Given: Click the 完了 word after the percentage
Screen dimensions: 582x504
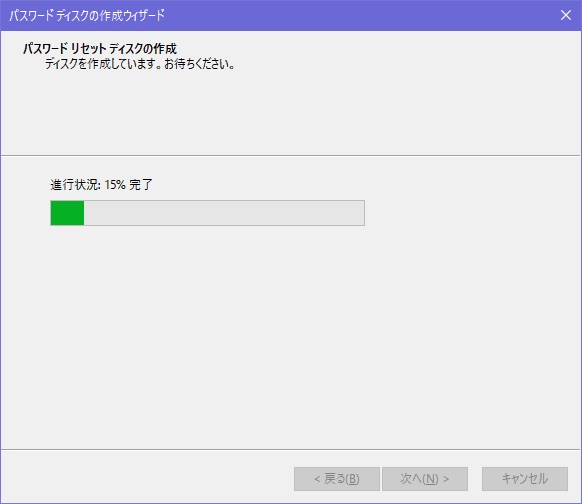Looking at the screenshot, I should 141,184.
